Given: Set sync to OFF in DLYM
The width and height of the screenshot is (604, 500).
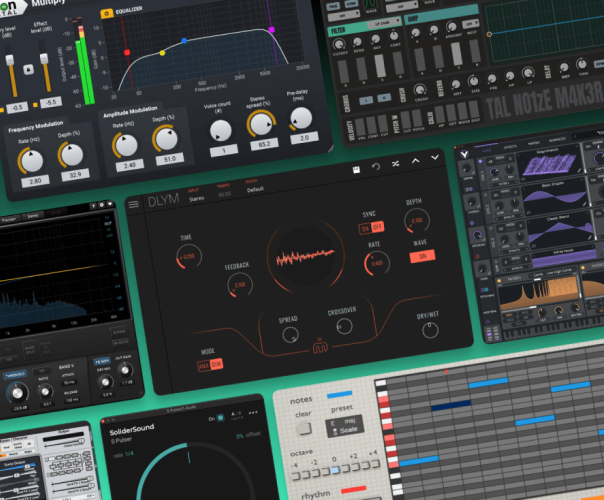Looking at the screenshot, I should click(377, 228).
